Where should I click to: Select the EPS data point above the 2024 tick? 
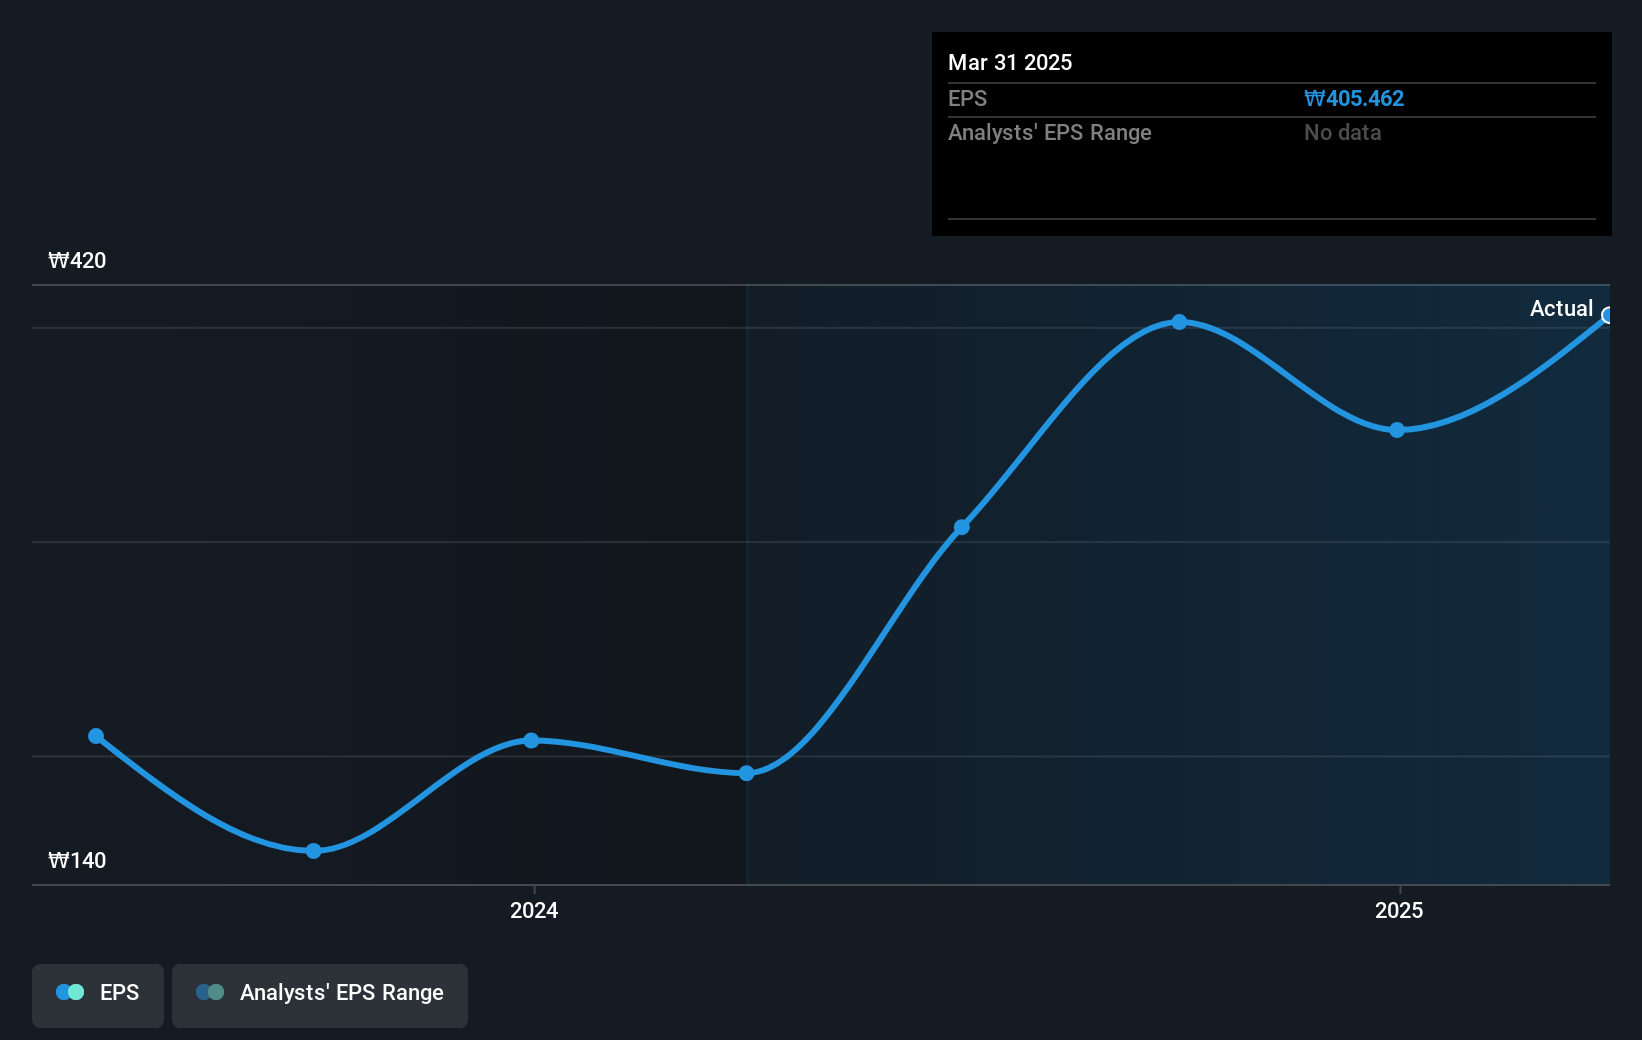click(x=531, y=741)
